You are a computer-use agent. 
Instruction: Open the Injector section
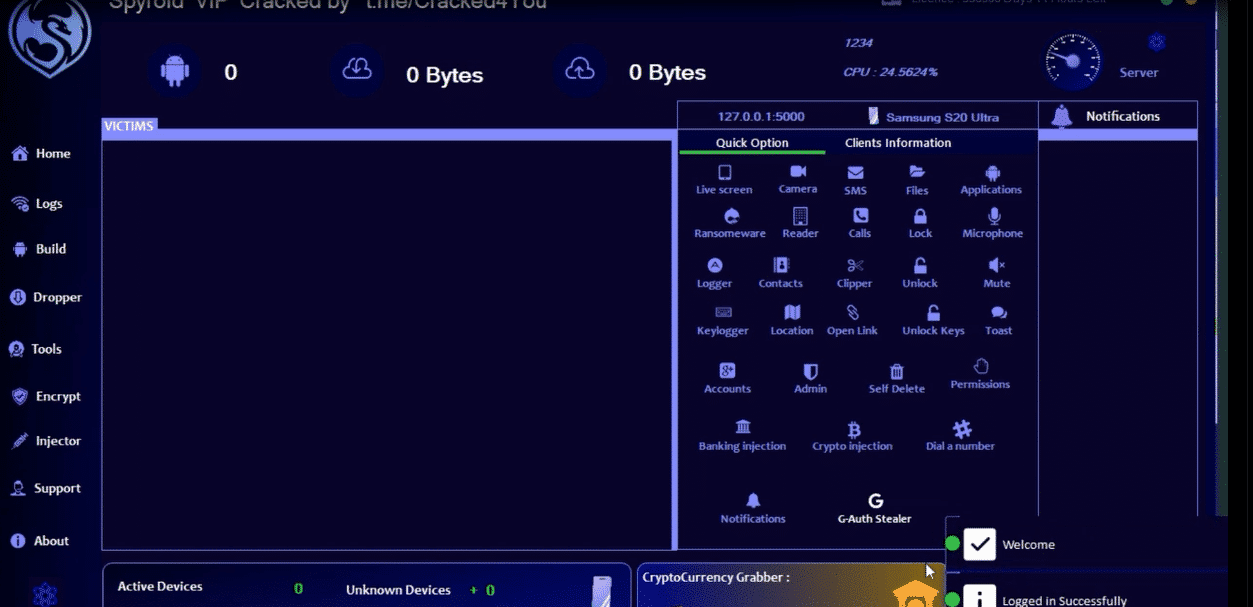(x=46, y=441)
